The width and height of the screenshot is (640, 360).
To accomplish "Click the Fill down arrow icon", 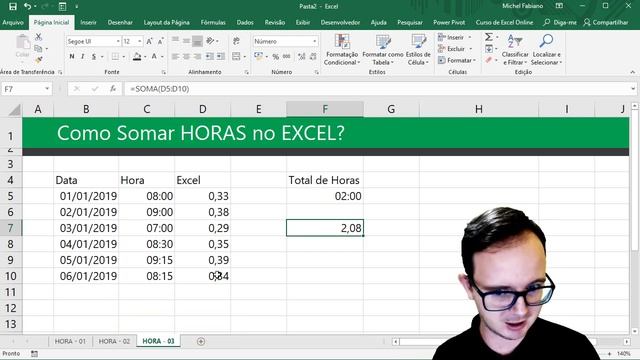I will pos(489,49).
